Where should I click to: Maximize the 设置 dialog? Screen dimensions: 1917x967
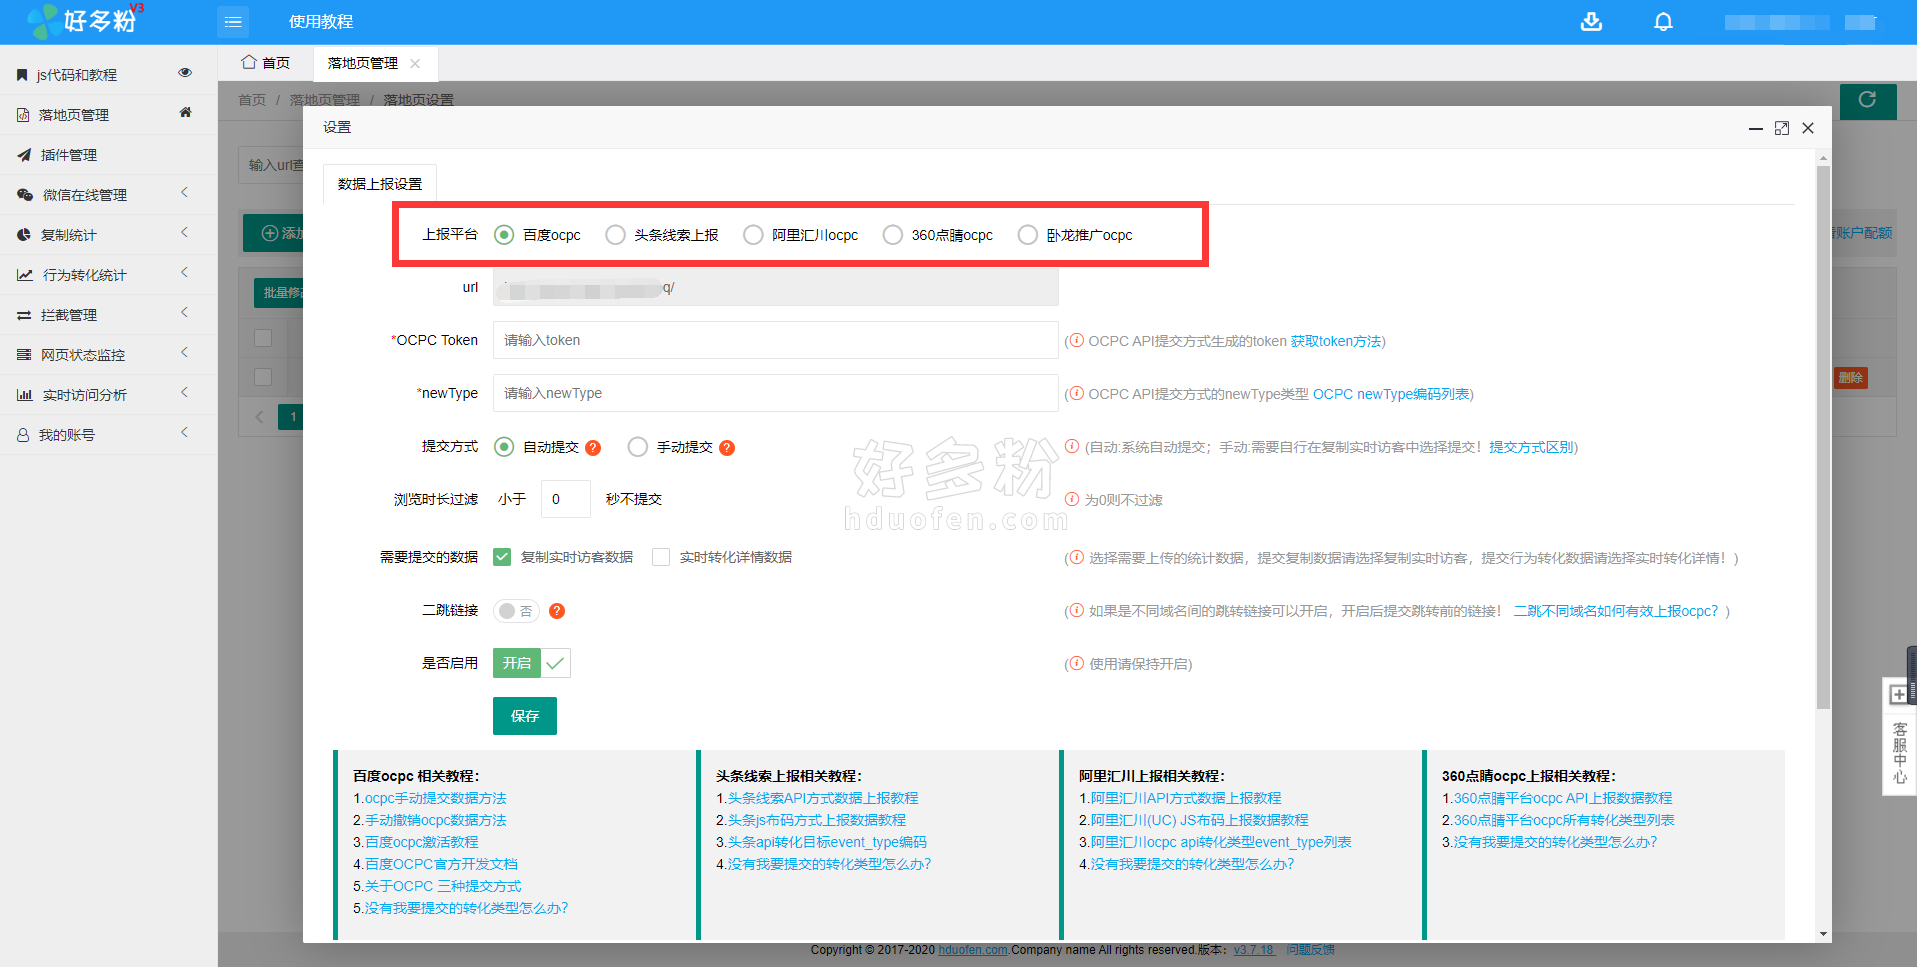1782,128
